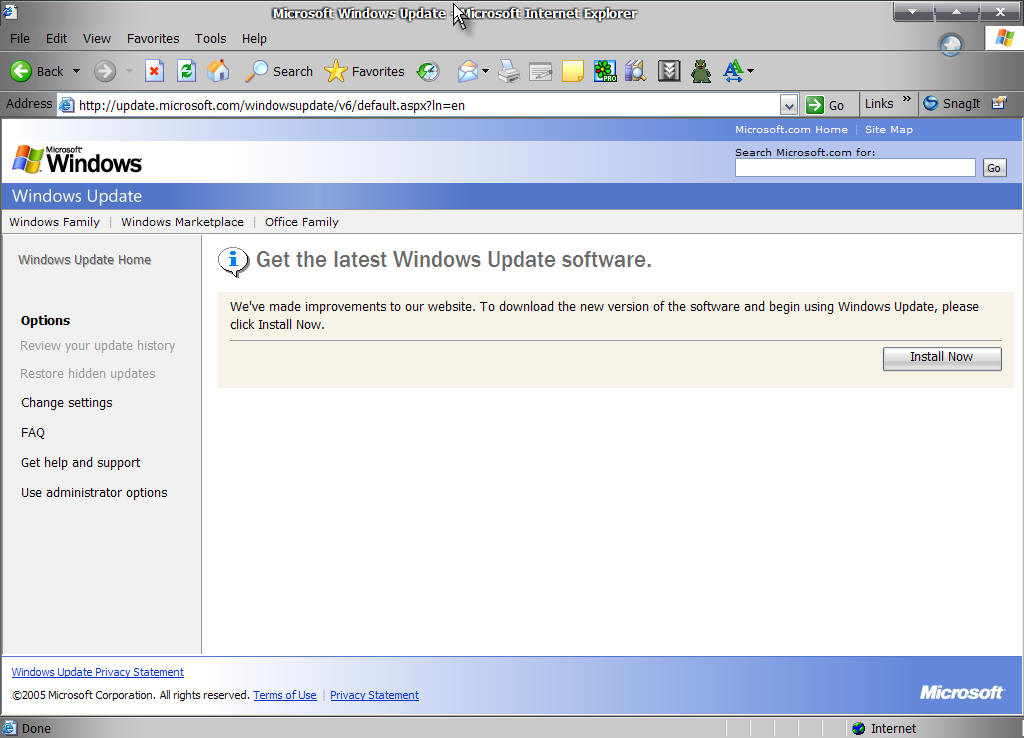Click the dark downward-arrows toolbar icon
The width and height of the screenshot is (1024, 738).
click(669, 71)
